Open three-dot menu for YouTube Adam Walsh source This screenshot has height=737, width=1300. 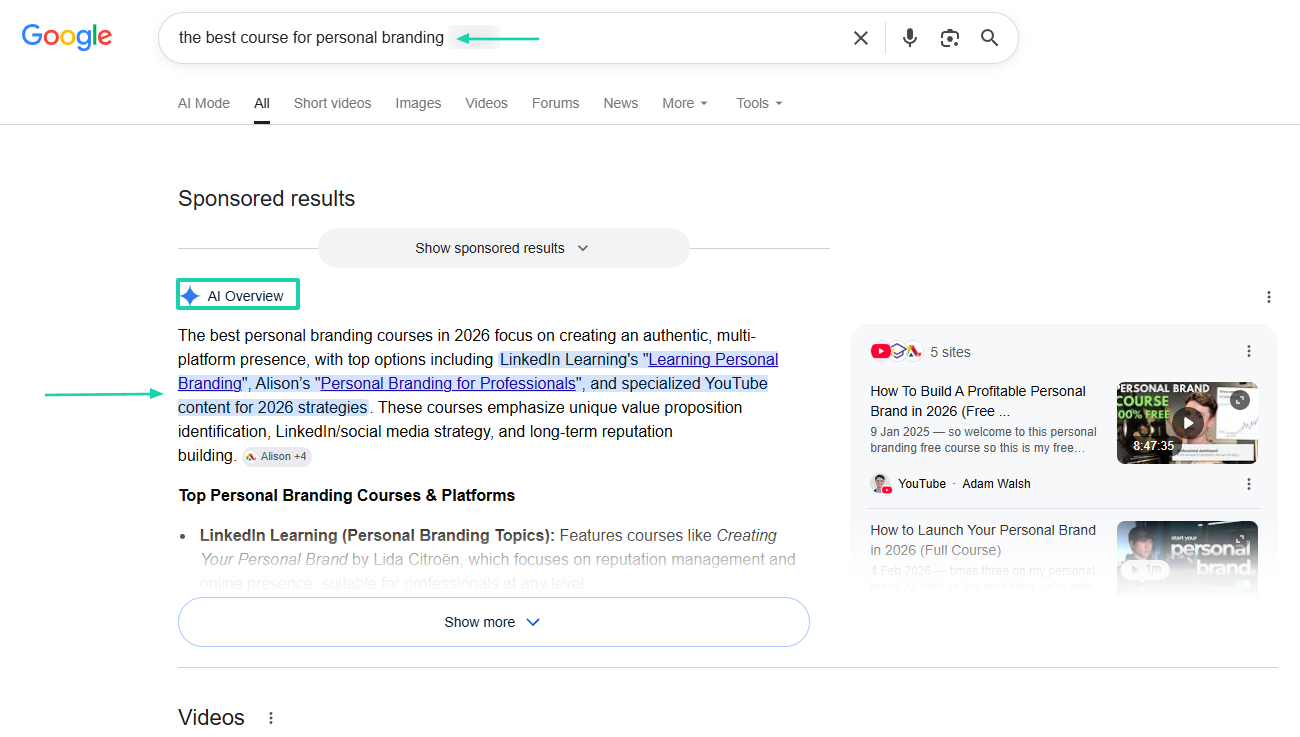(x=1249, y=484)
